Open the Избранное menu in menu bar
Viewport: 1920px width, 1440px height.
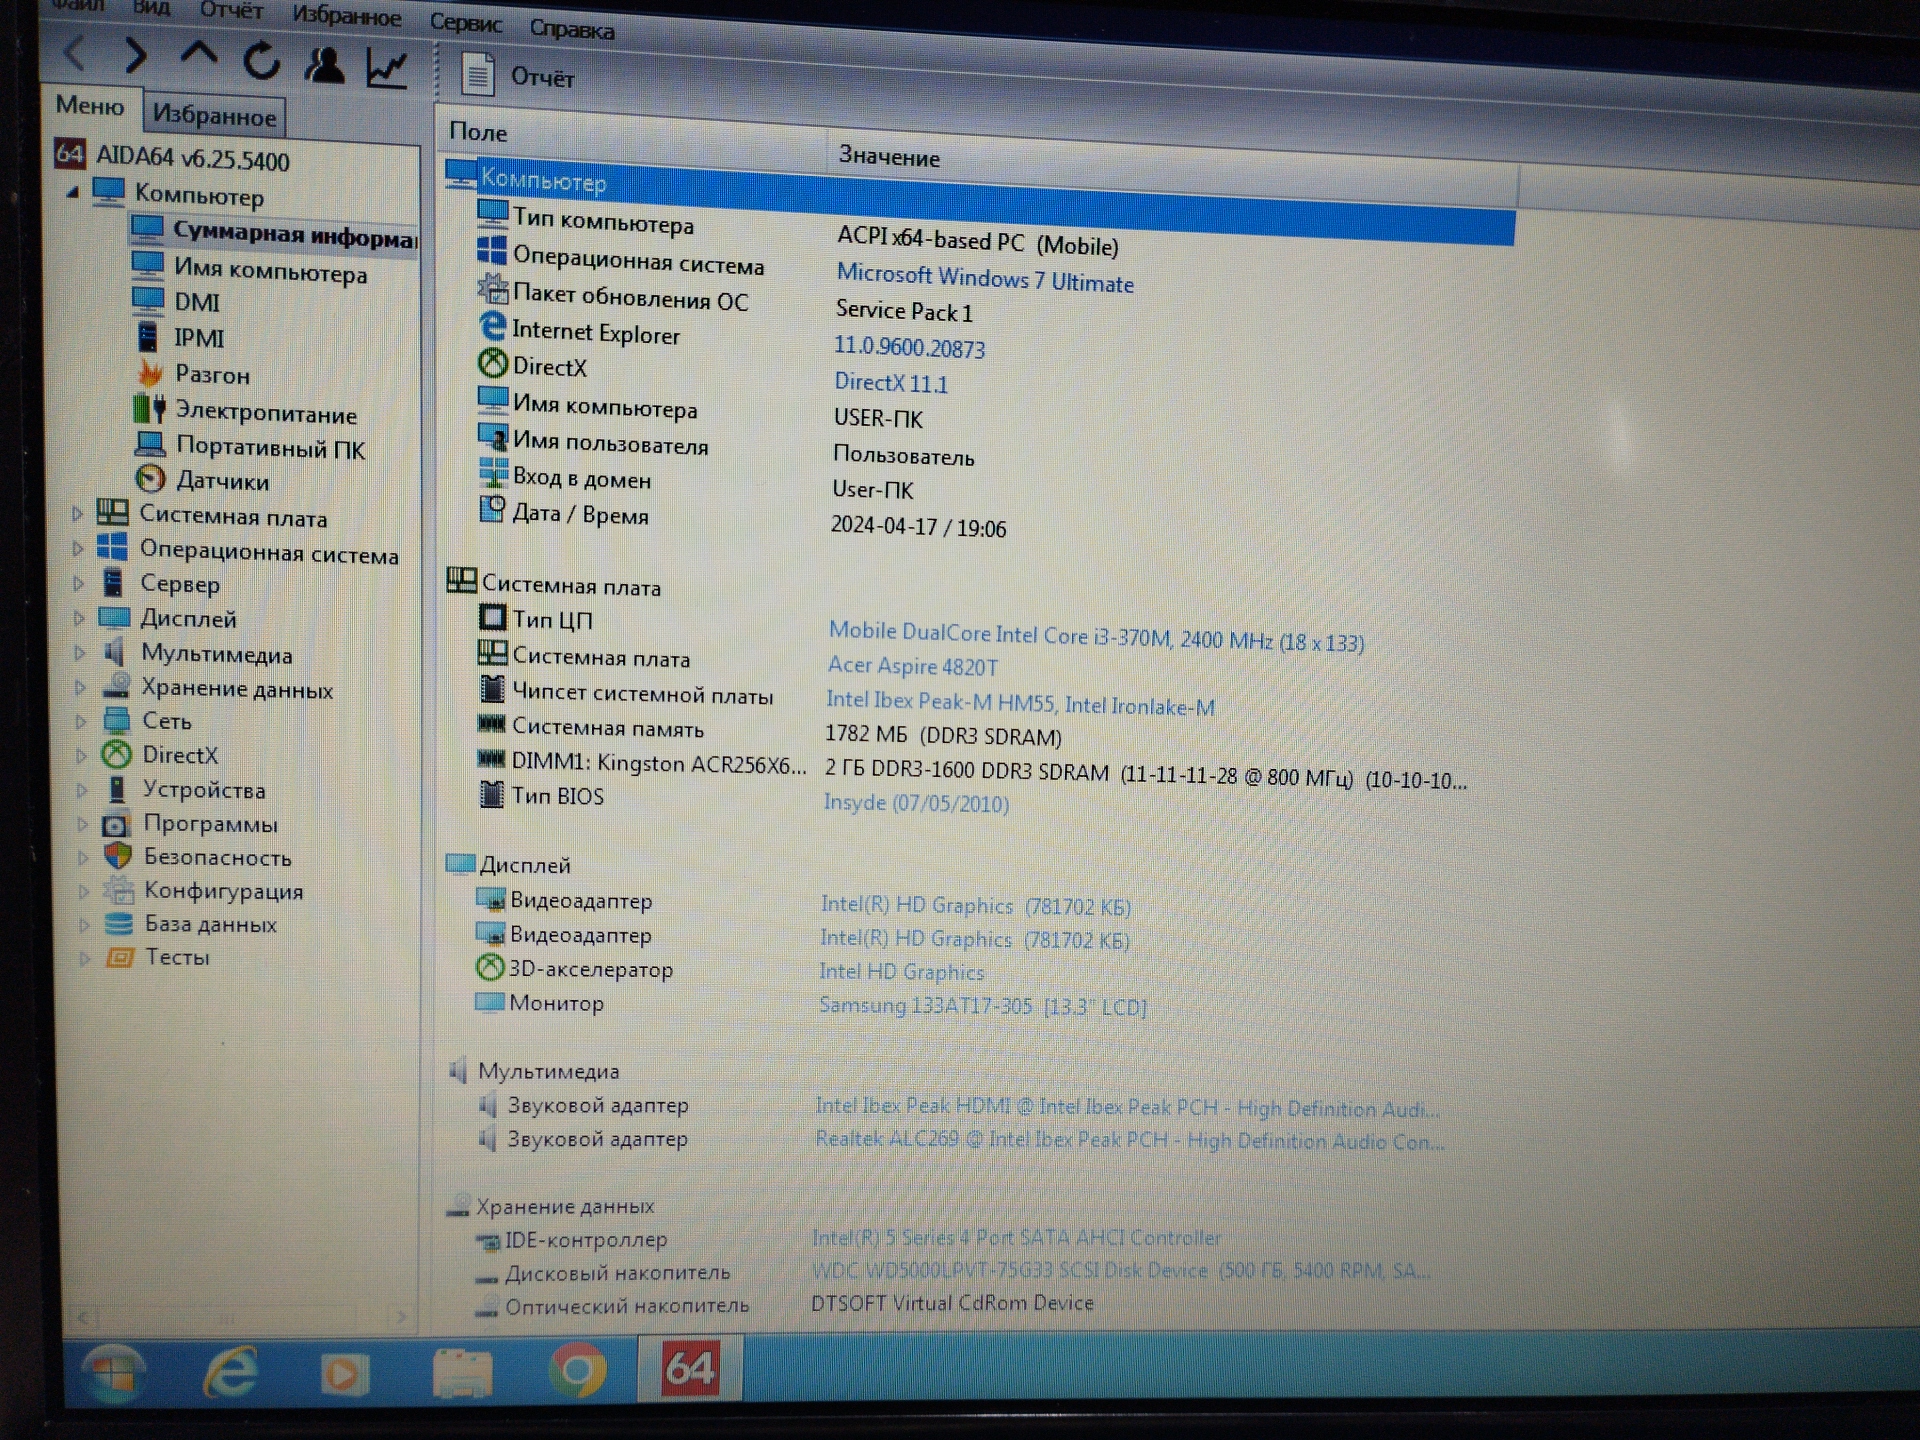click(346, 15)
